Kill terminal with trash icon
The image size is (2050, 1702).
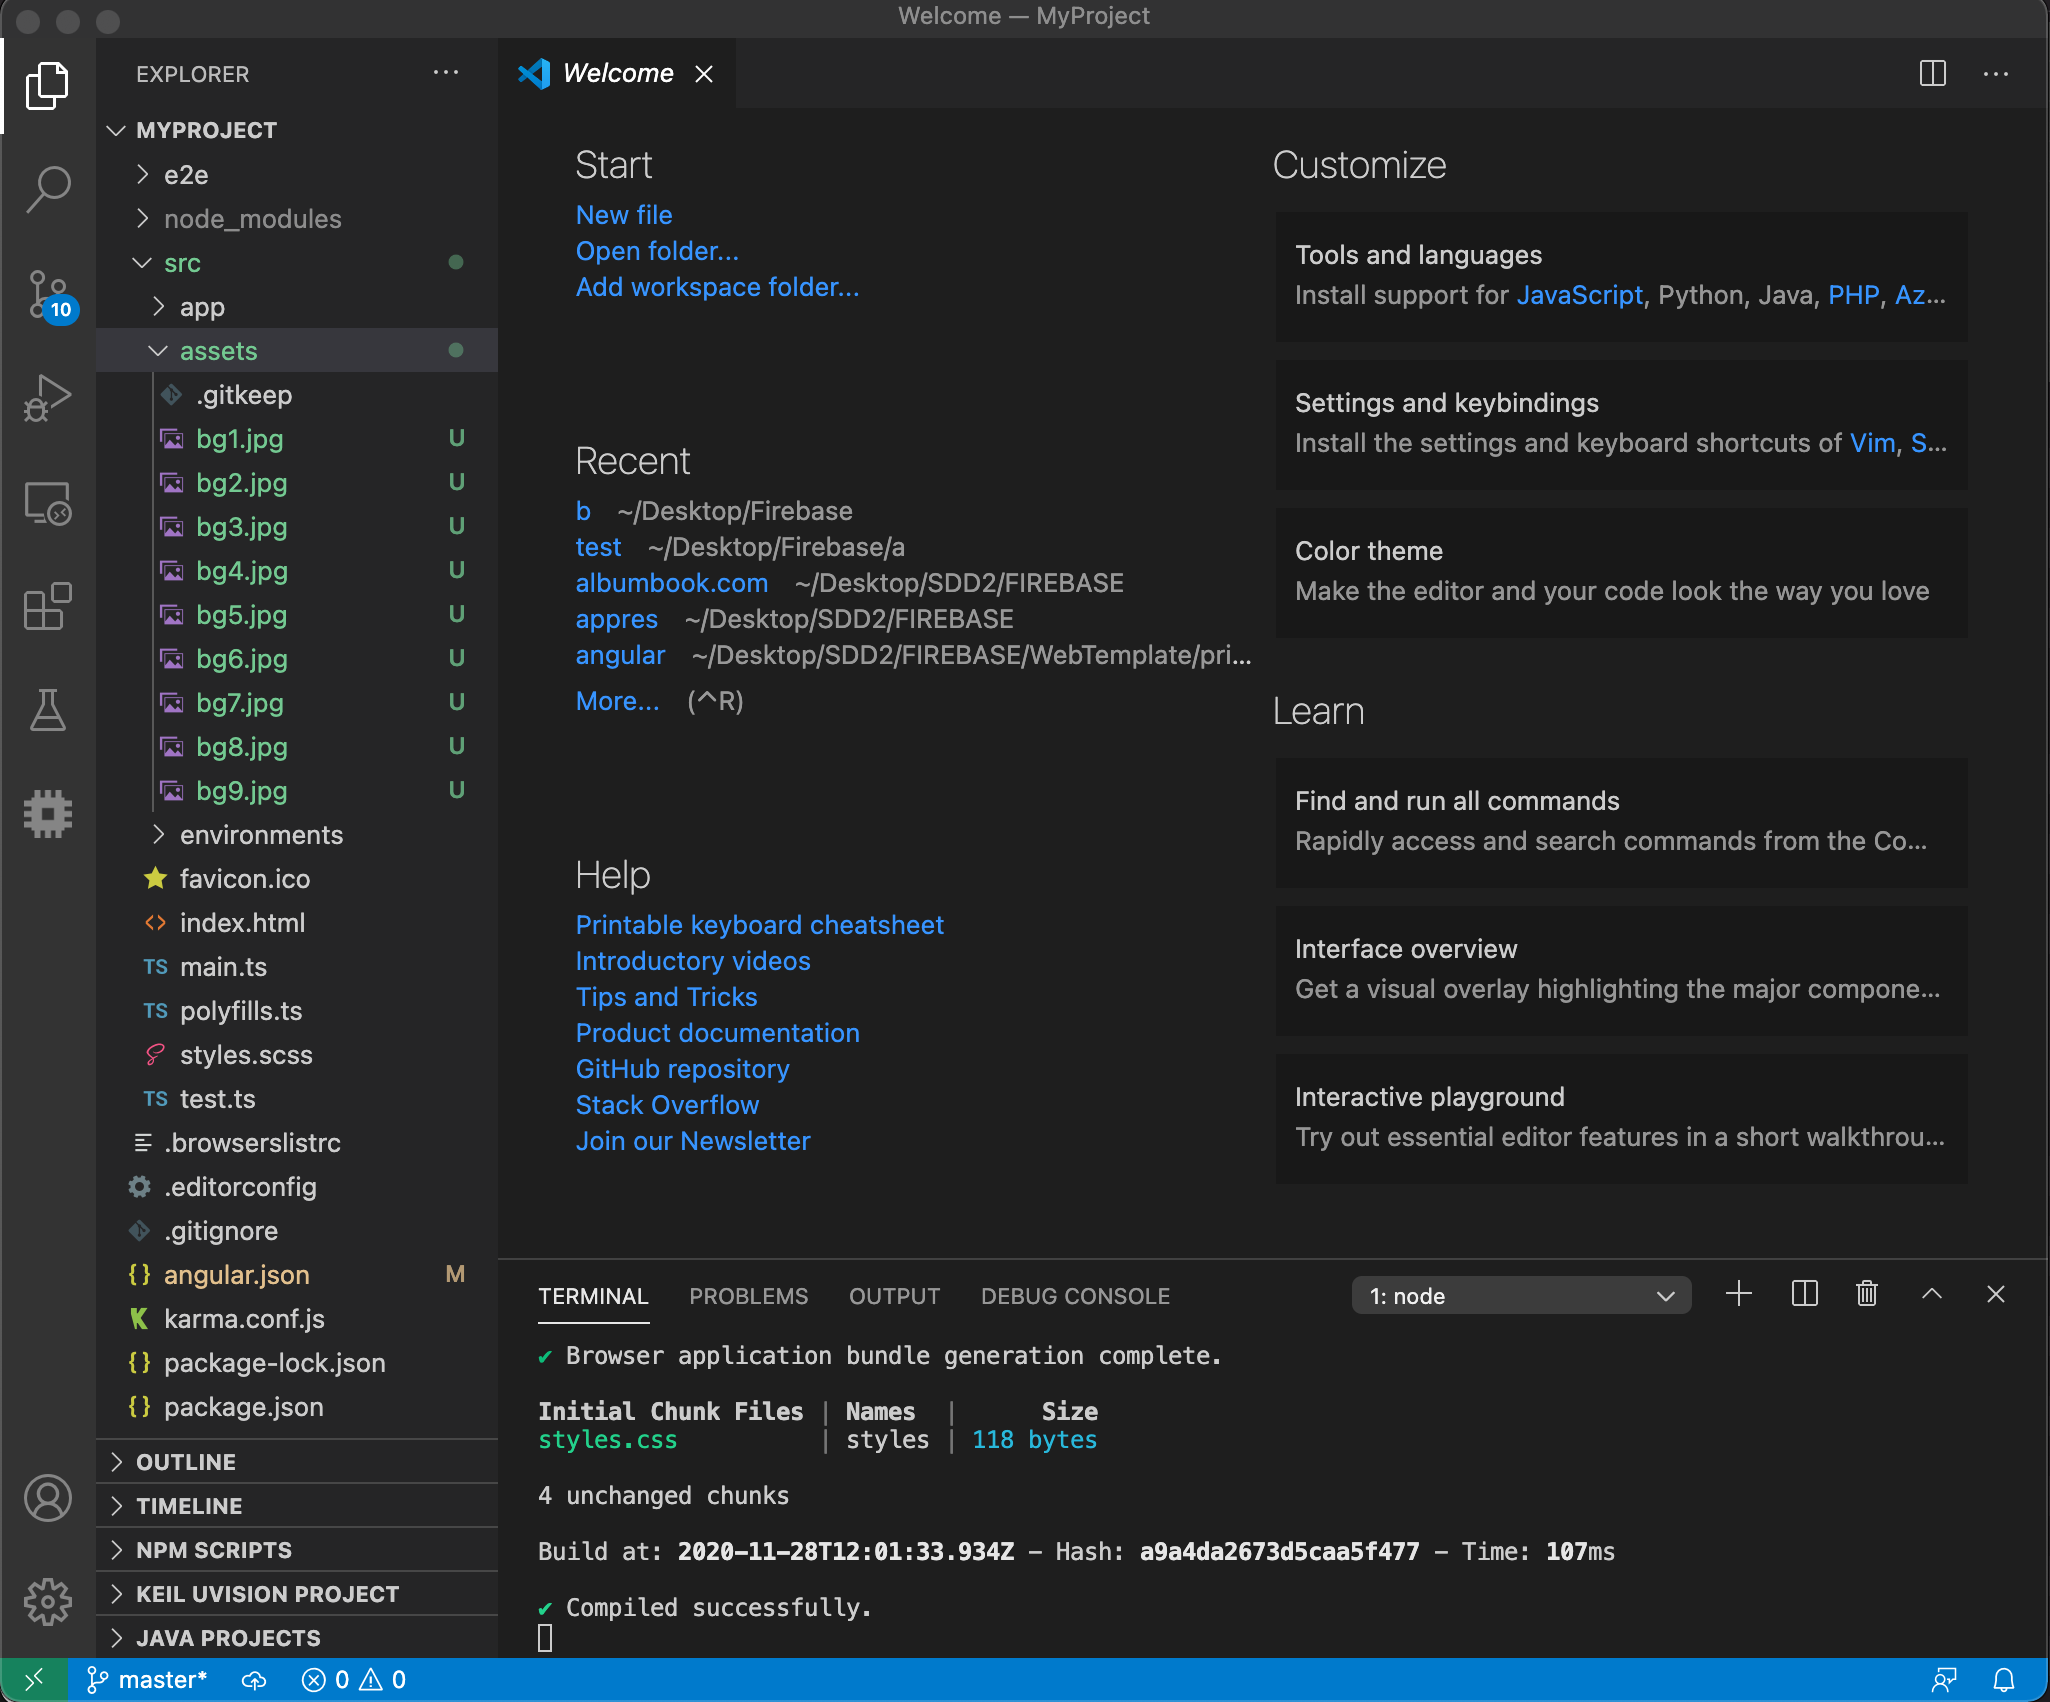[1866, 1295]
